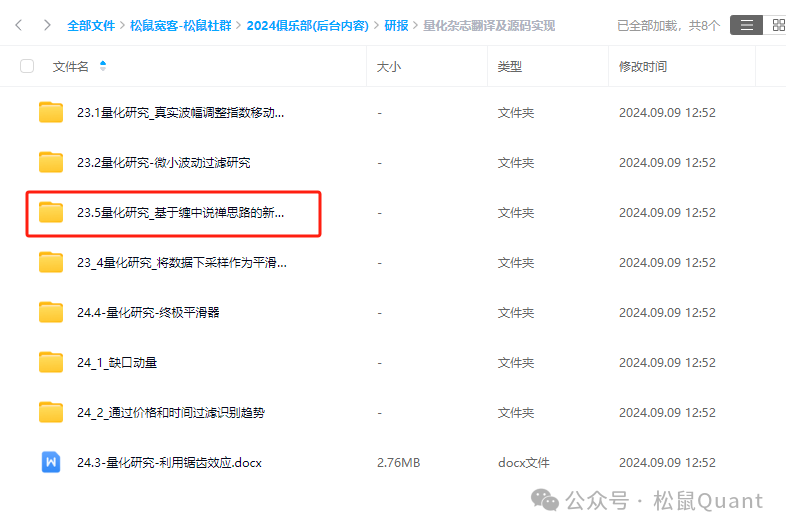Open 23.1量化研究_真实波幅调整指数移动... folder name

tap(180, 113)
